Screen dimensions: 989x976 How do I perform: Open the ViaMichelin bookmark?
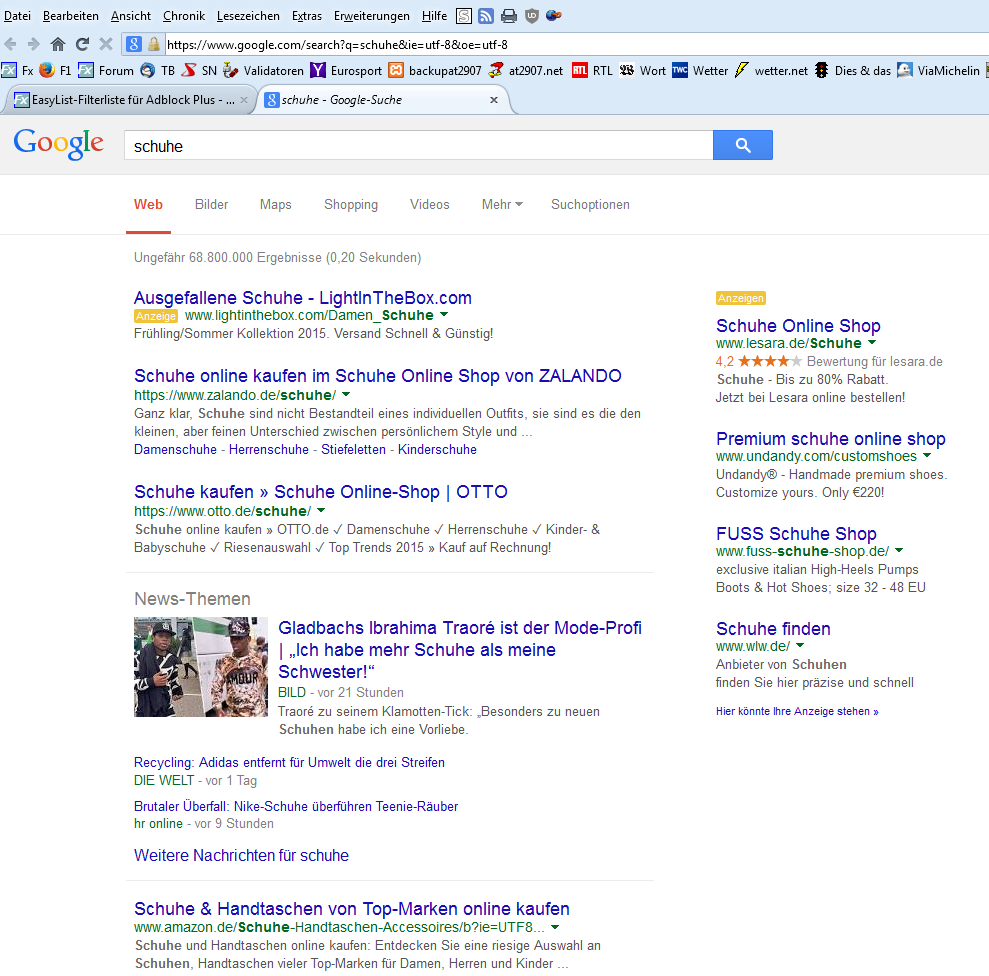point(939,71)
